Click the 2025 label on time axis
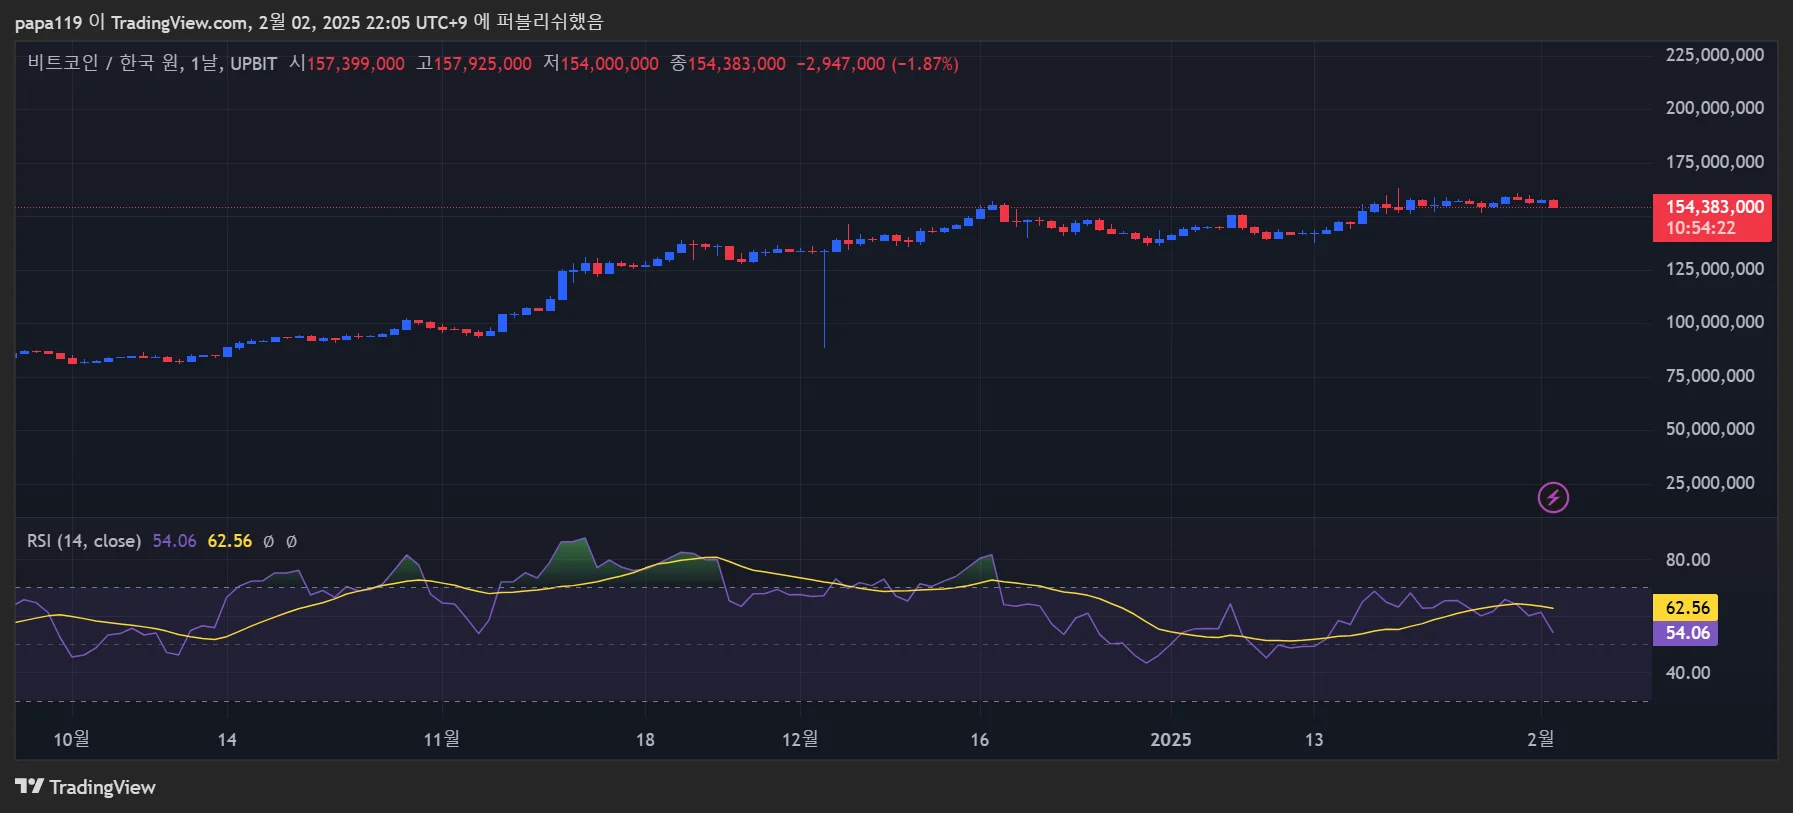Viewport: 1793px width, 813px height. click(x=1170, y=740)
